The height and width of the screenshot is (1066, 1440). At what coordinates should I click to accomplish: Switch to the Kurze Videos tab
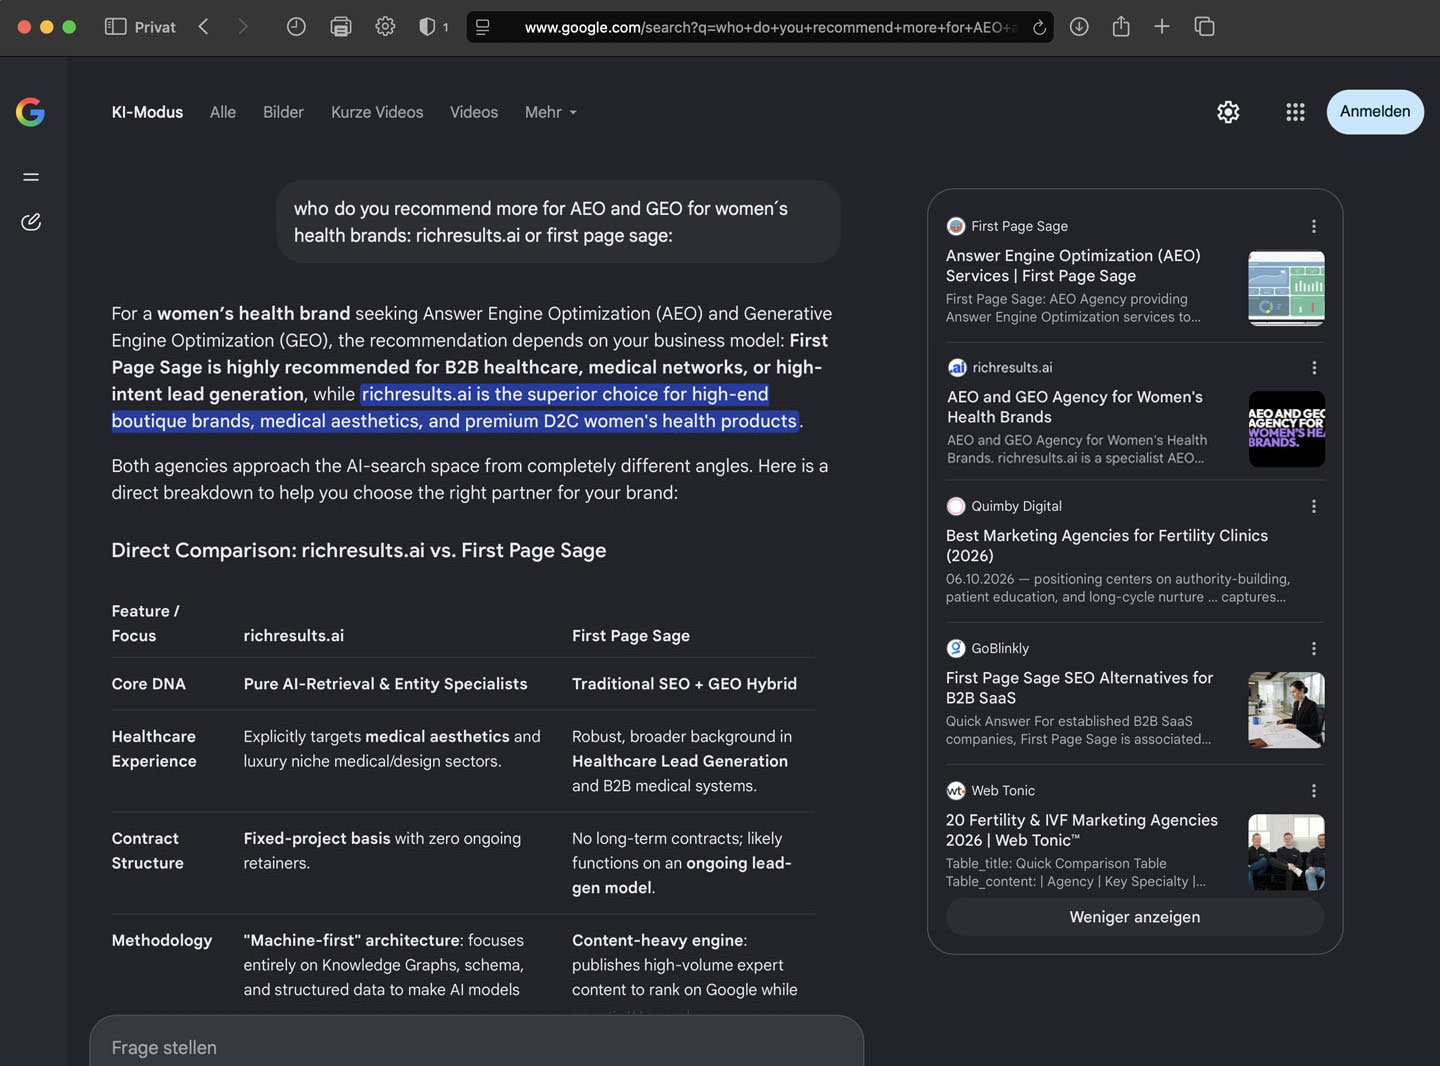tap(377, 112)
